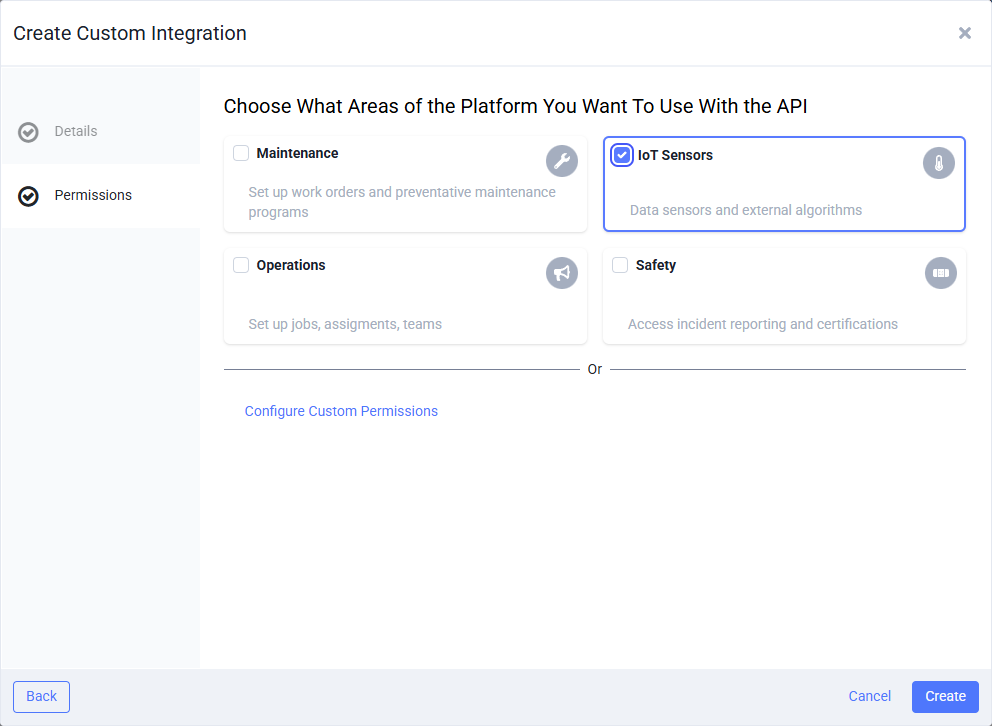Click the Create button
The height and width of the screenshot is (726, 992).
point(945,696)
